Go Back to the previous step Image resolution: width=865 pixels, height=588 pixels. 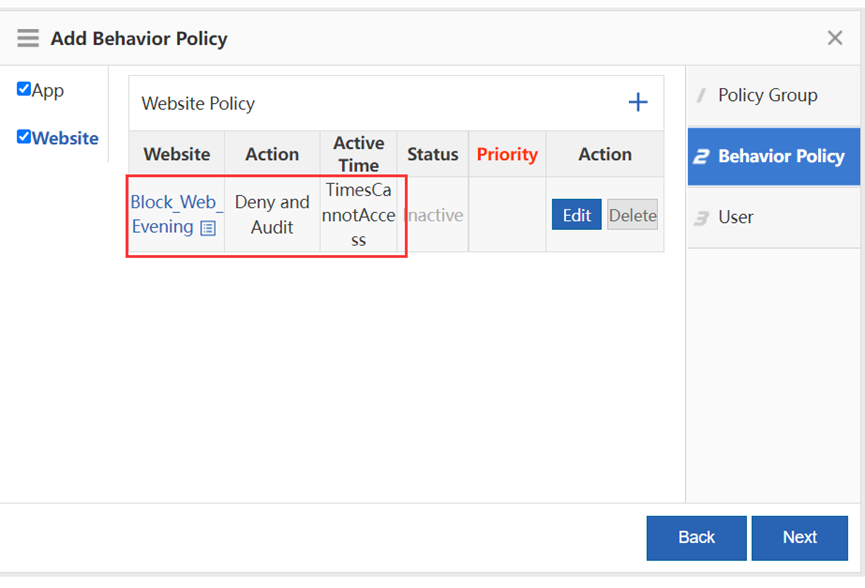tap(696, 538)
